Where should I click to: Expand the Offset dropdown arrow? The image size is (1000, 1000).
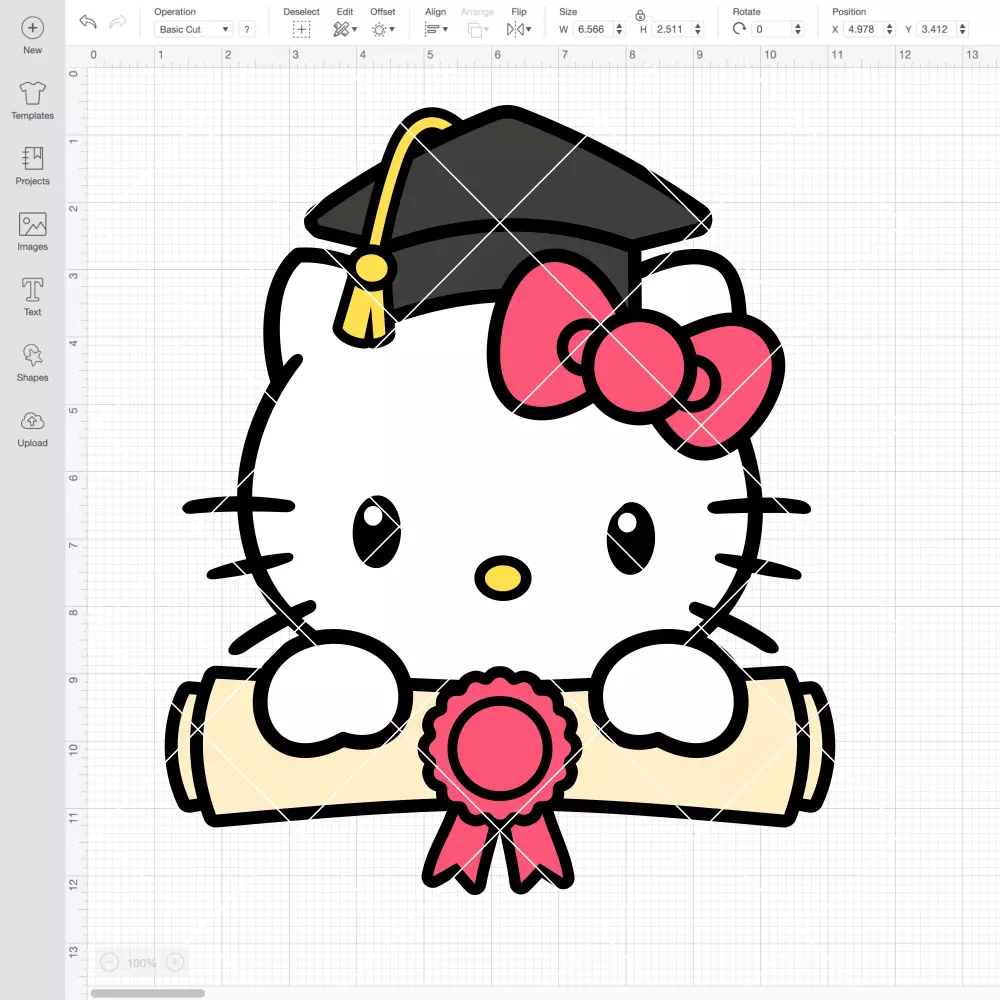point(392,29)
